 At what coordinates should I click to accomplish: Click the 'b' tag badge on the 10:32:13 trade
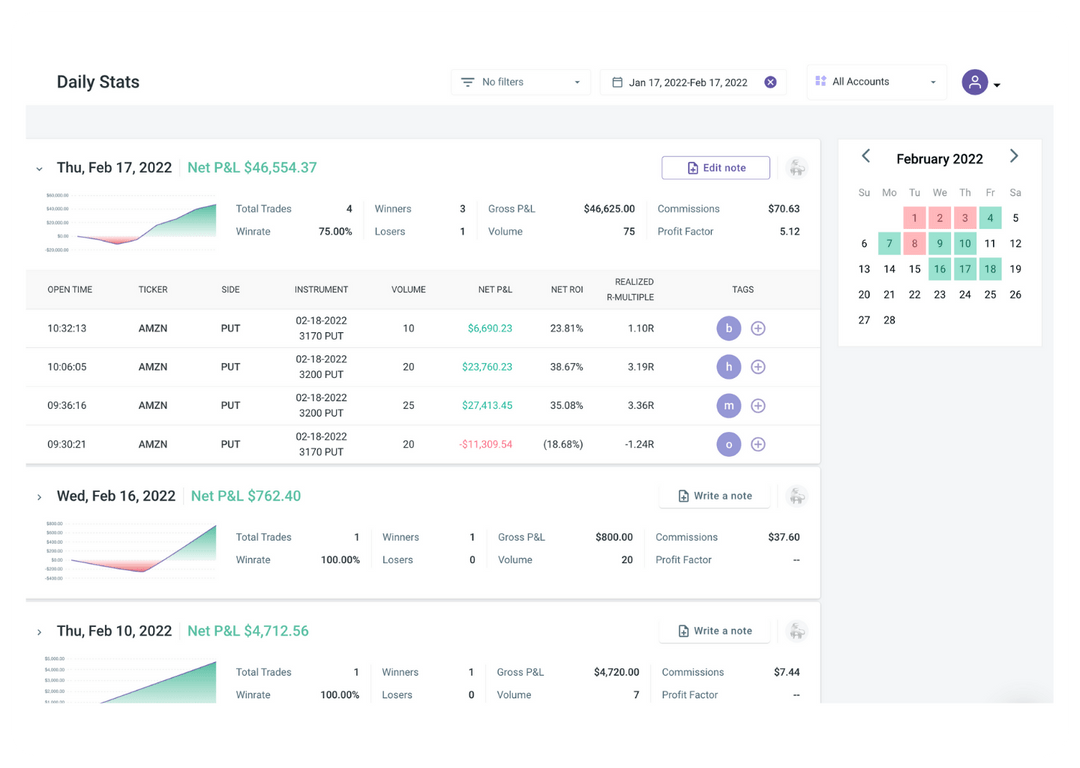click(x=728, y=328)
